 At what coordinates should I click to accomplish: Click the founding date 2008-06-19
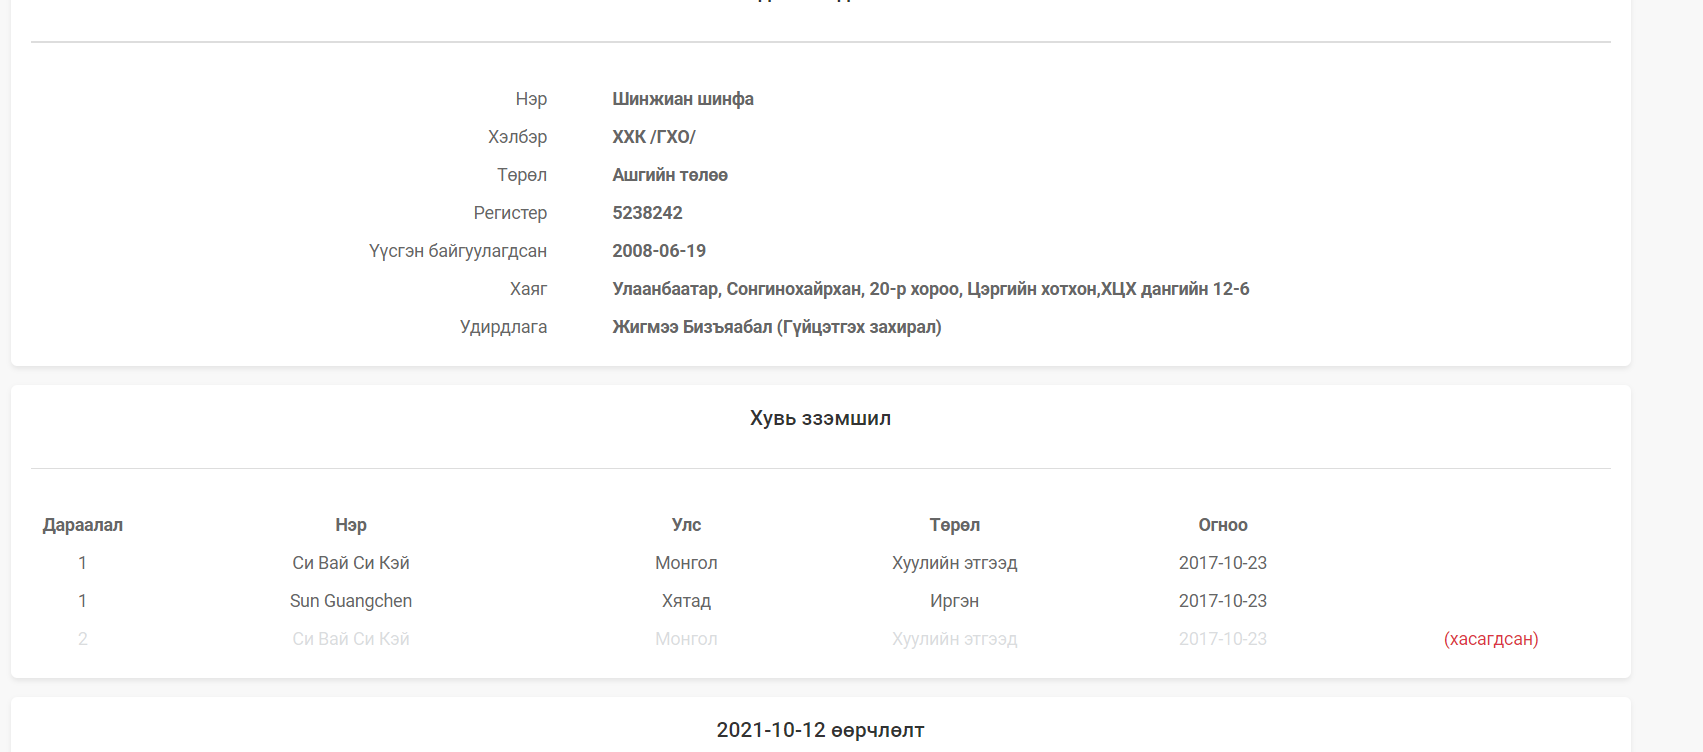coord(659,251)
